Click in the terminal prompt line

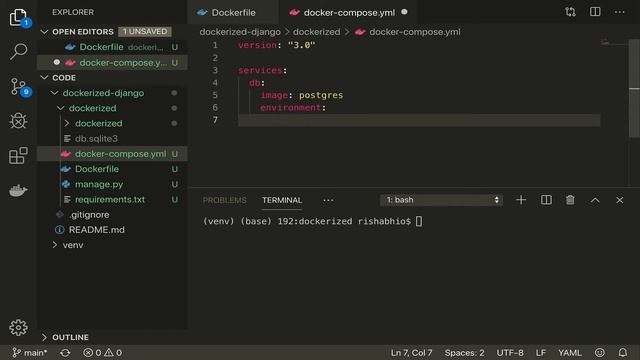click(x=313, y=221)
